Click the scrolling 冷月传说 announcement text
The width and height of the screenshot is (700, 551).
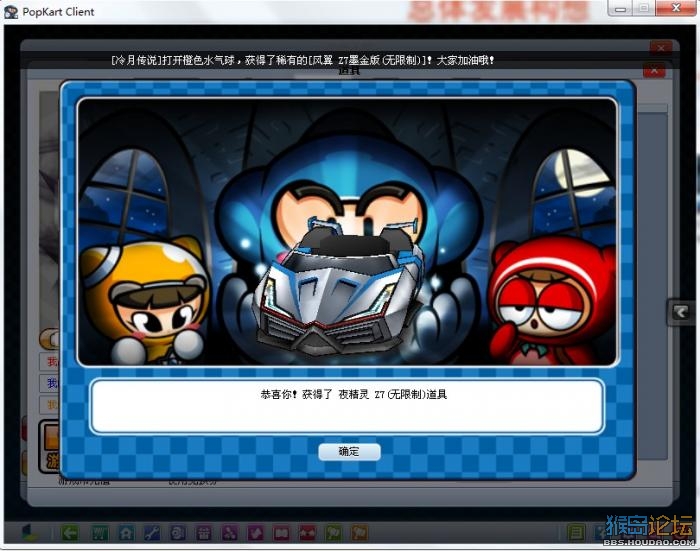click(x=303, y=60)
